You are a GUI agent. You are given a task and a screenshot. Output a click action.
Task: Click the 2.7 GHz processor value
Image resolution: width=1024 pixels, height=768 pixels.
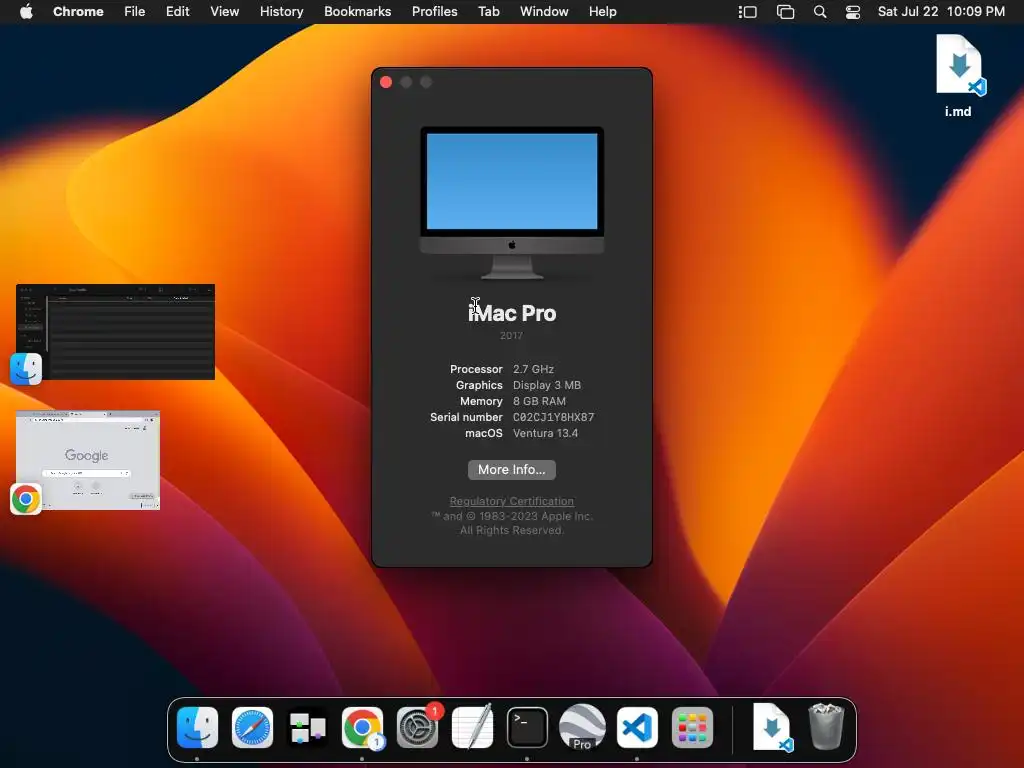pyautogui.click(x=533, y=369)
